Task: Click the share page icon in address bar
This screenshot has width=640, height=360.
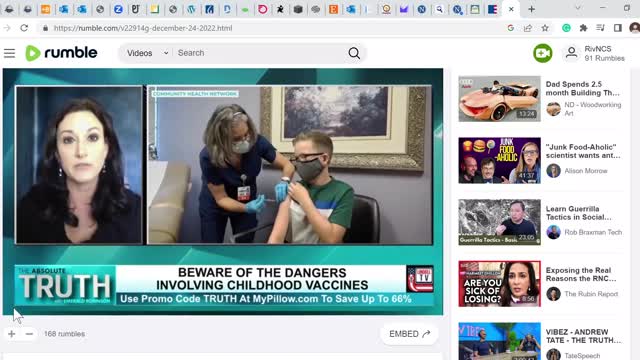Action: tap(528, 28)
